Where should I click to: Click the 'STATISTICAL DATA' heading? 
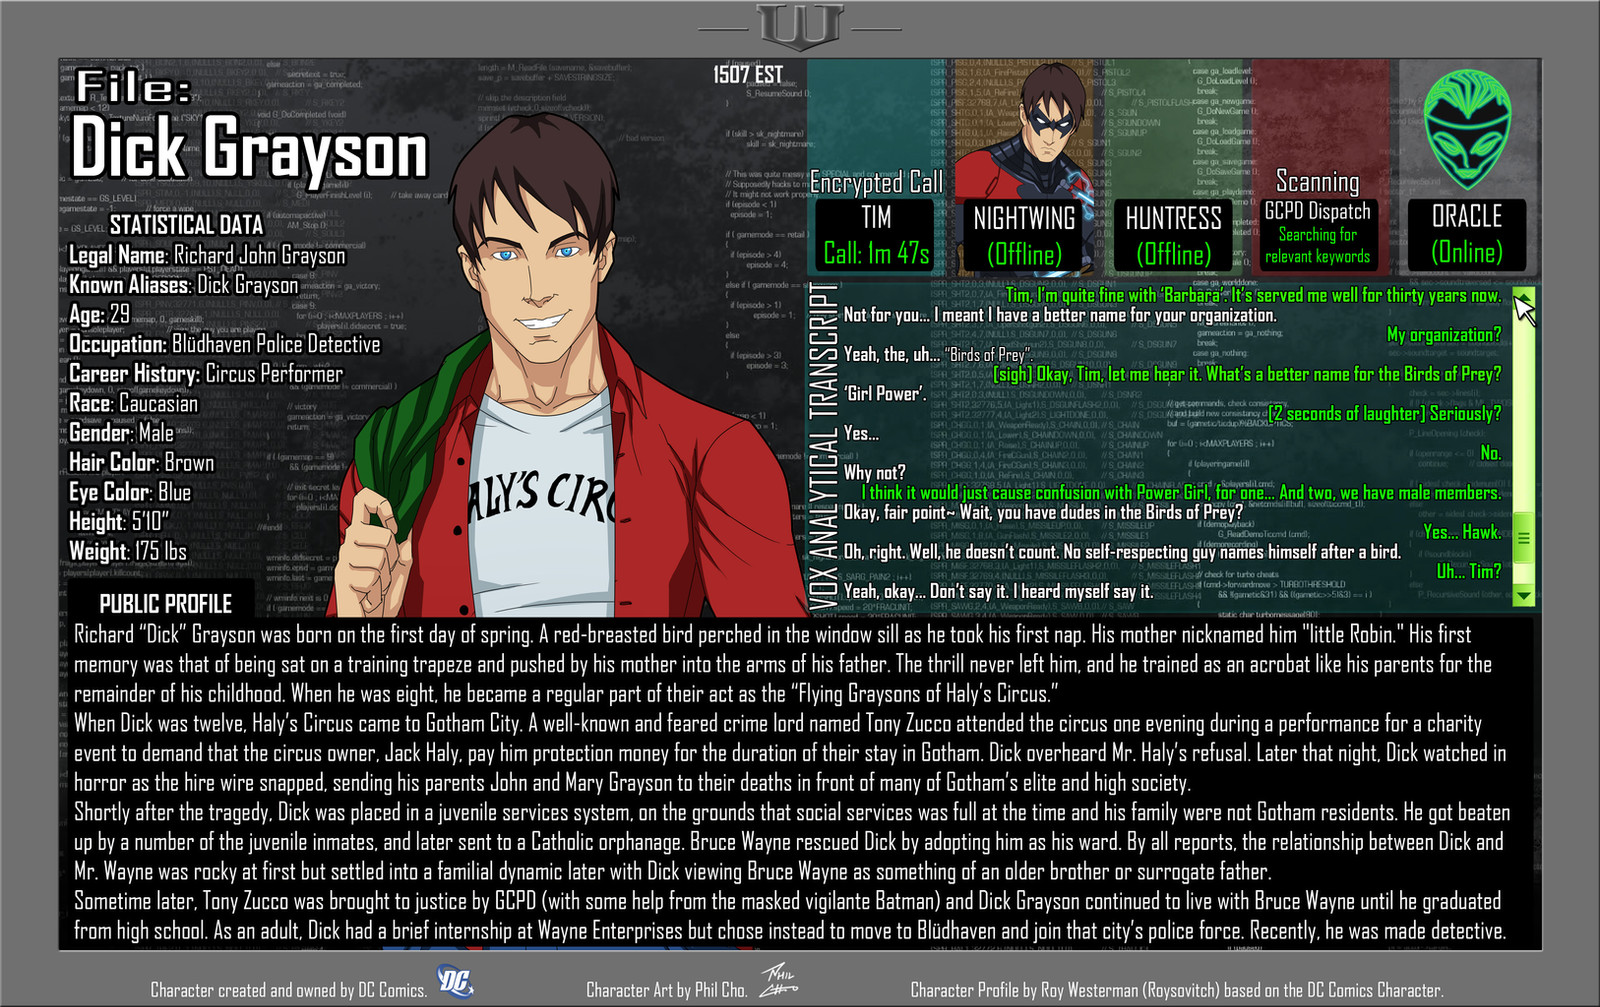pos(186,225)
